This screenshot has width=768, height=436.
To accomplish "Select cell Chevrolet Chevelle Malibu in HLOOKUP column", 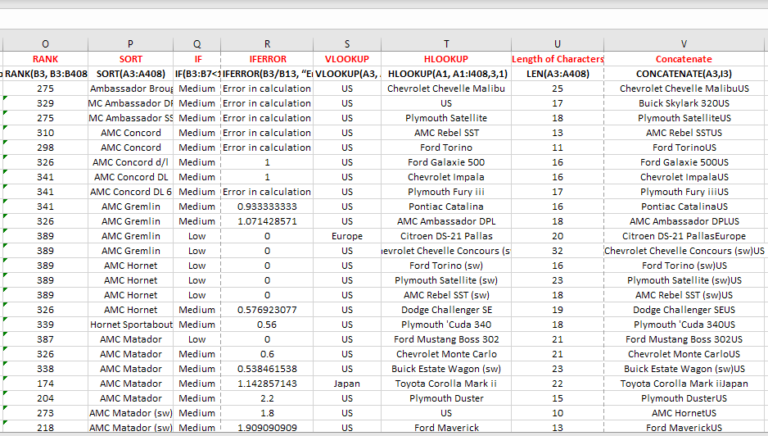I will click(x=446, y=89).
